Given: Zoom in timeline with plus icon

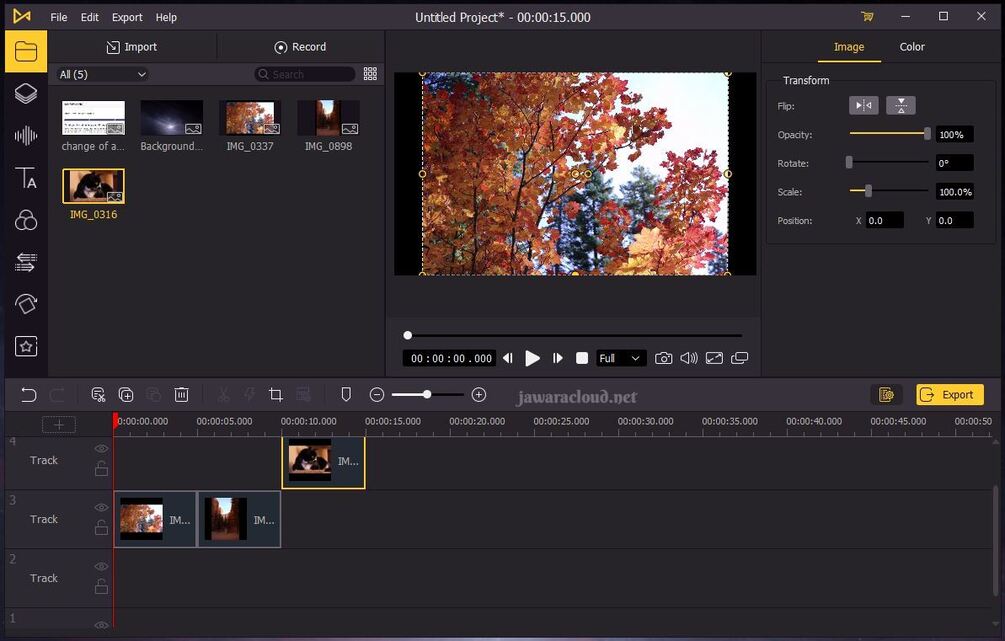Looking at the screenshot, I should click(479, 395).
